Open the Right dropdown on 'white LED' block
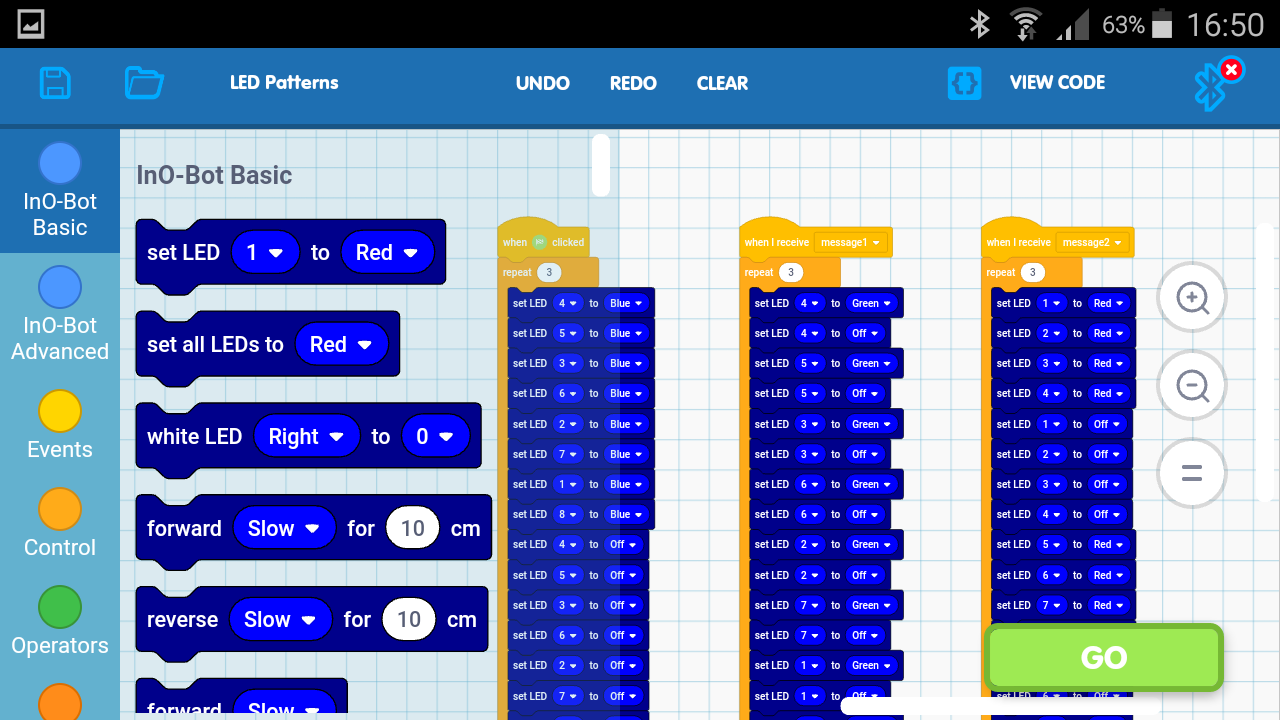This screenshot has width=1280, height=720. tap(307, 437)
